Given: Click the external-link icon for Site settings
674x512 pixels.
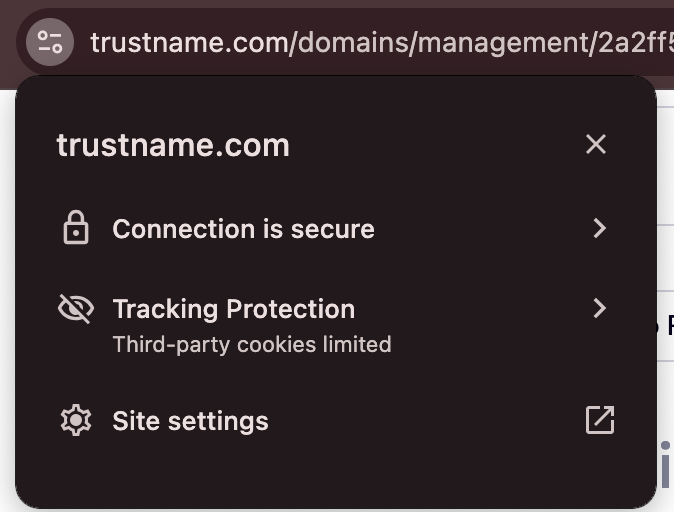Looking at the screenshot, I should pos(599,420).
